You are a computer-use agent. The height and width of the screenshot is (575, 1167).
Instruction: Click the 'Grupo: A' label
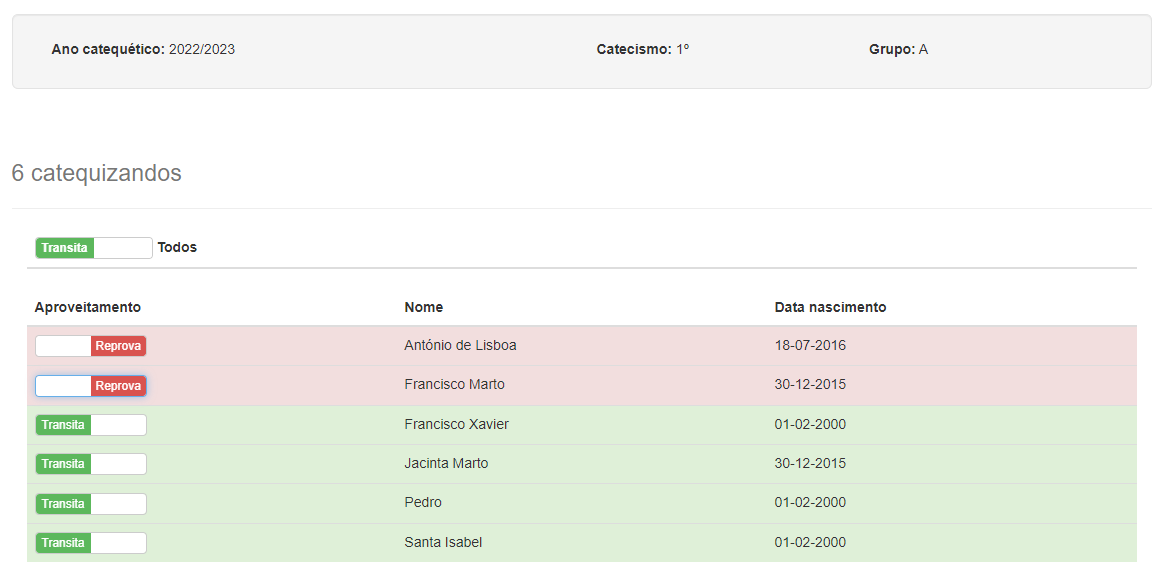click(898, 49)
